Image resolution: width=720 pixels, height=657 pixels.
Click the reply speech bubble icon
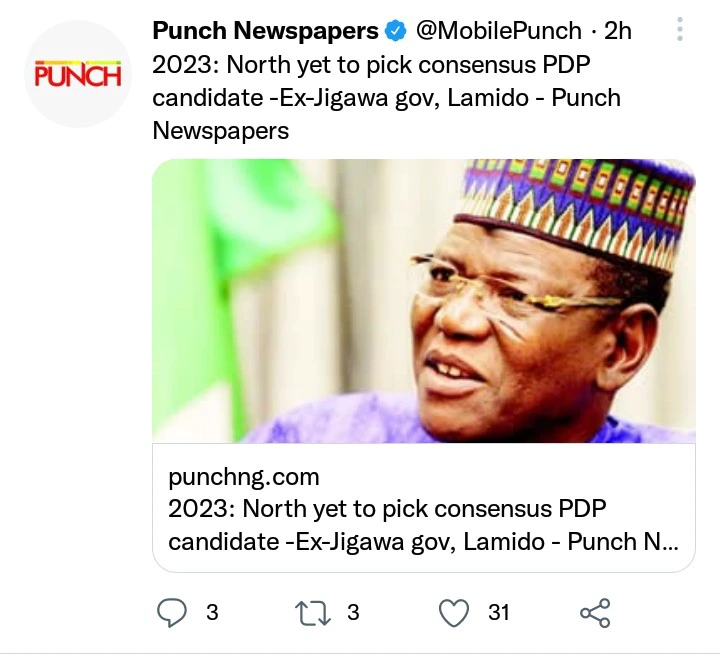coord(172,612)
